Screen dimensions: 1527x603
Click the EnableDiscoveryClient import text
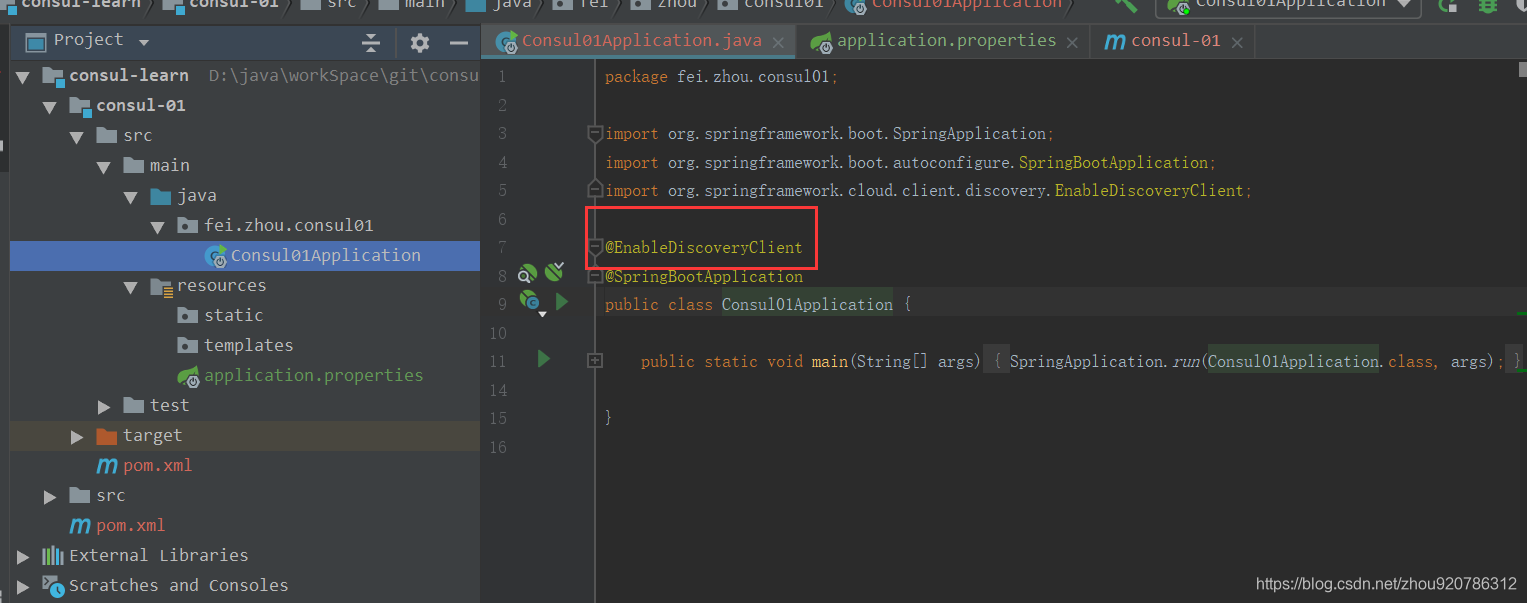[1149, 190]
